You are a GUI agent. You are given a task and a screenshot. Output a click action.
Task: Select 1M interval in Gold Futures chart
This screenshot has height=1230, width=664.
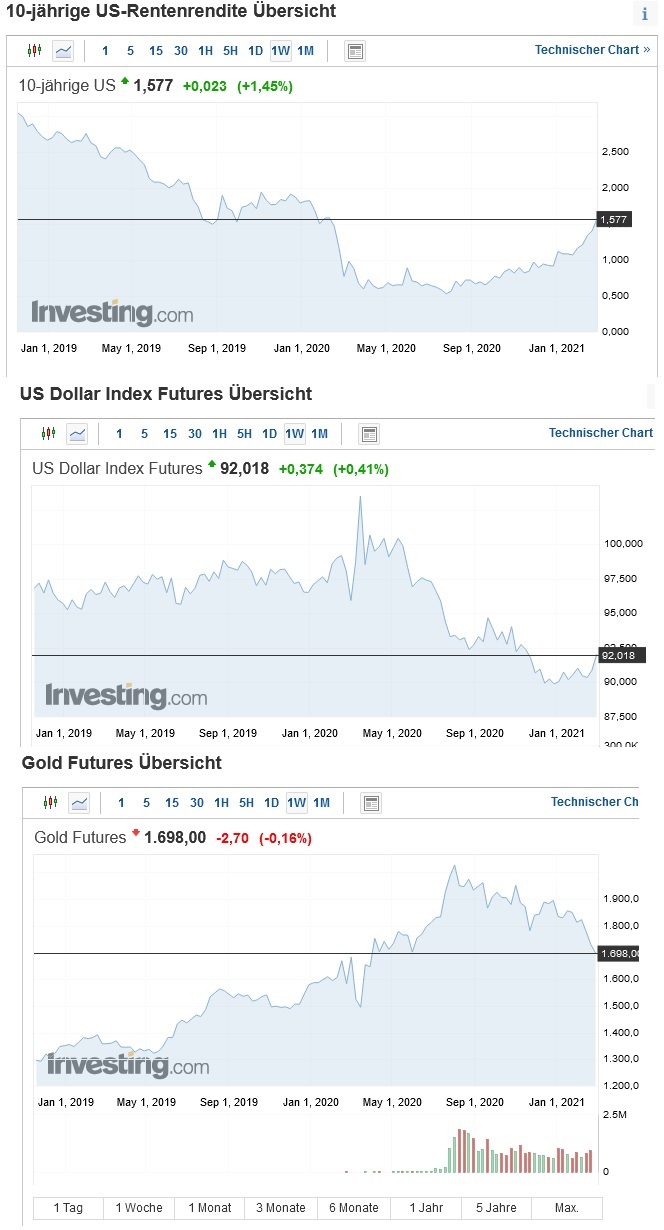tap(321, 803)
